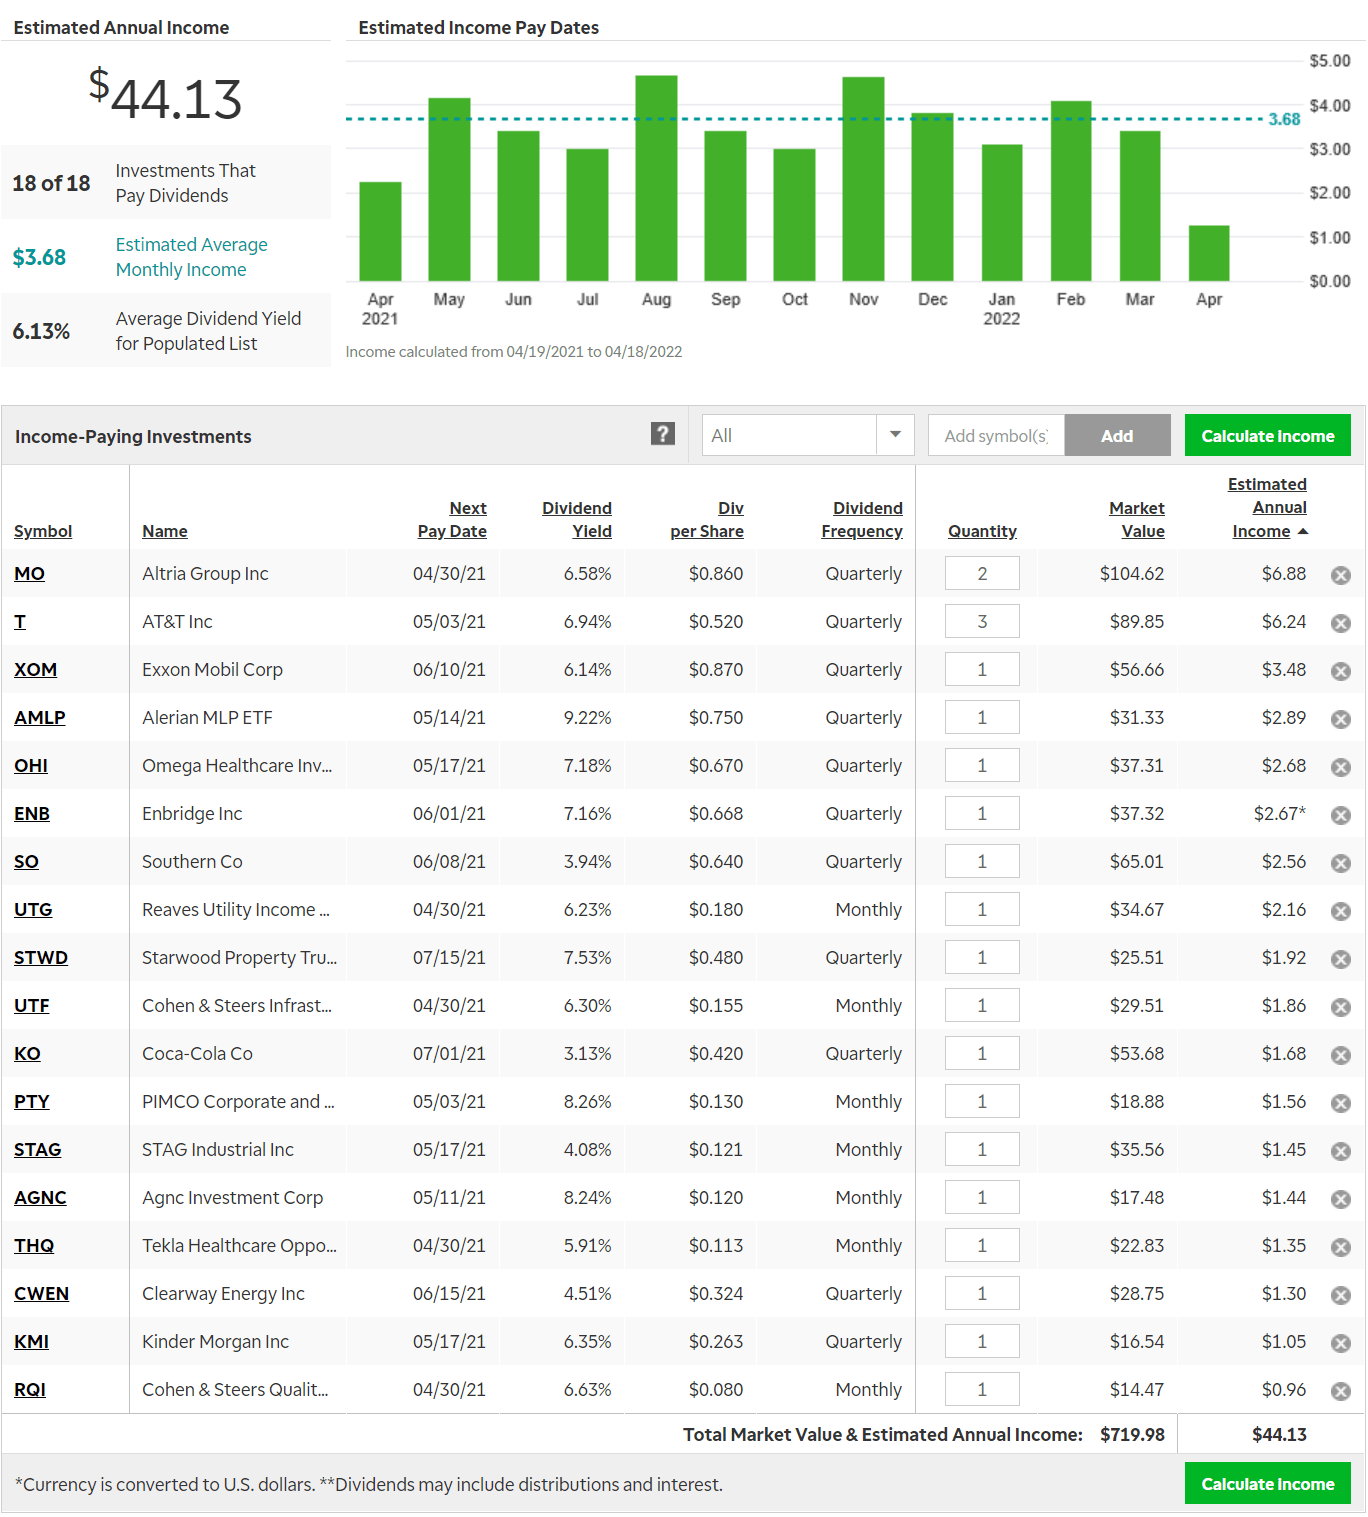The image size is (1368, 1517).
Task: Sort by Next Pay Date column
Action: [452, 520]
